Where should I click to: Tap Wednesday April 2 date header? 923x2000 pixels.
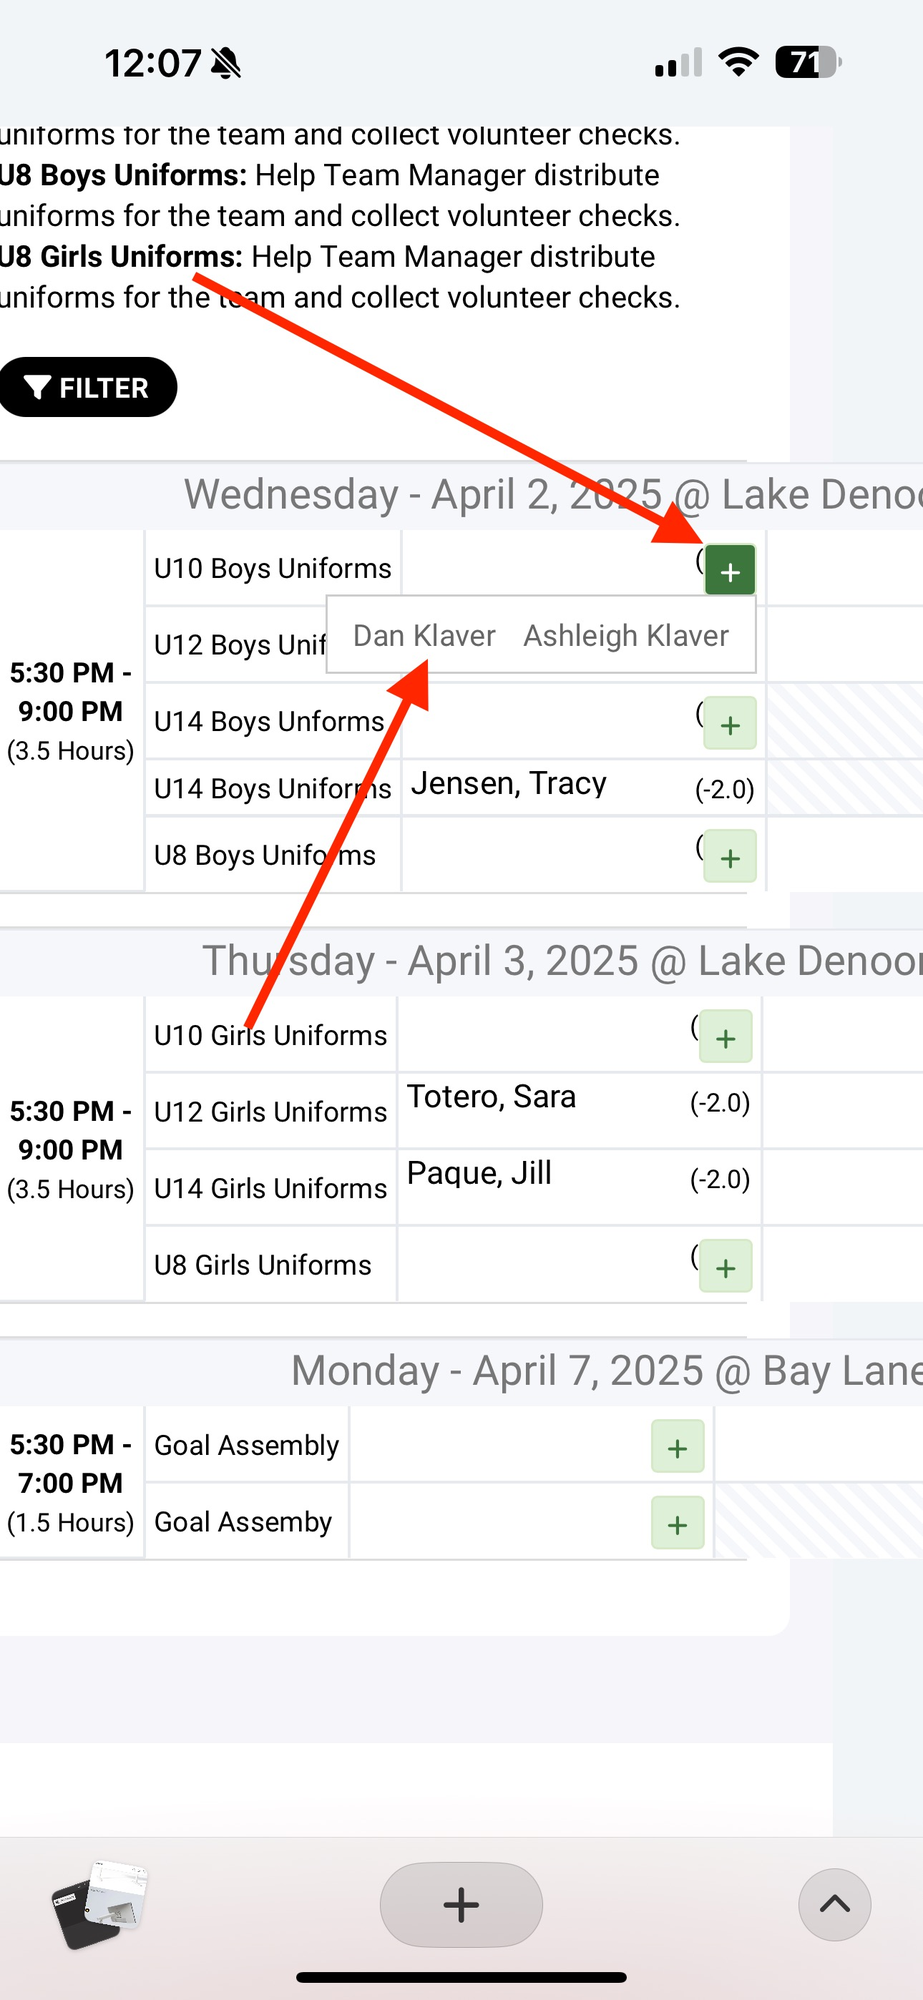click(550, 495)
